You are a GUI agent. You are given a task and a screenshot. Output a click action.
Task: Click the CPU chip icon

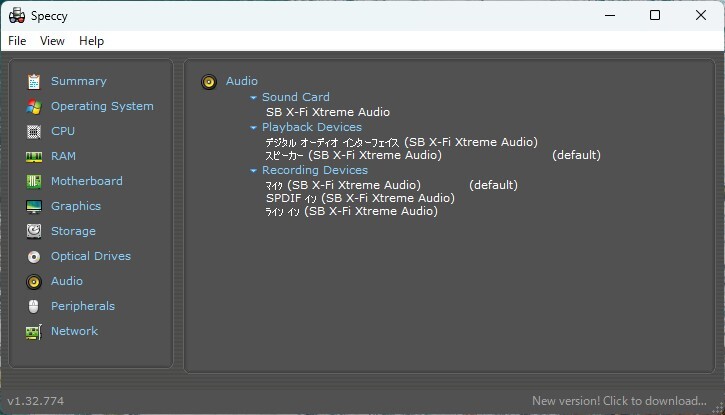34,131
